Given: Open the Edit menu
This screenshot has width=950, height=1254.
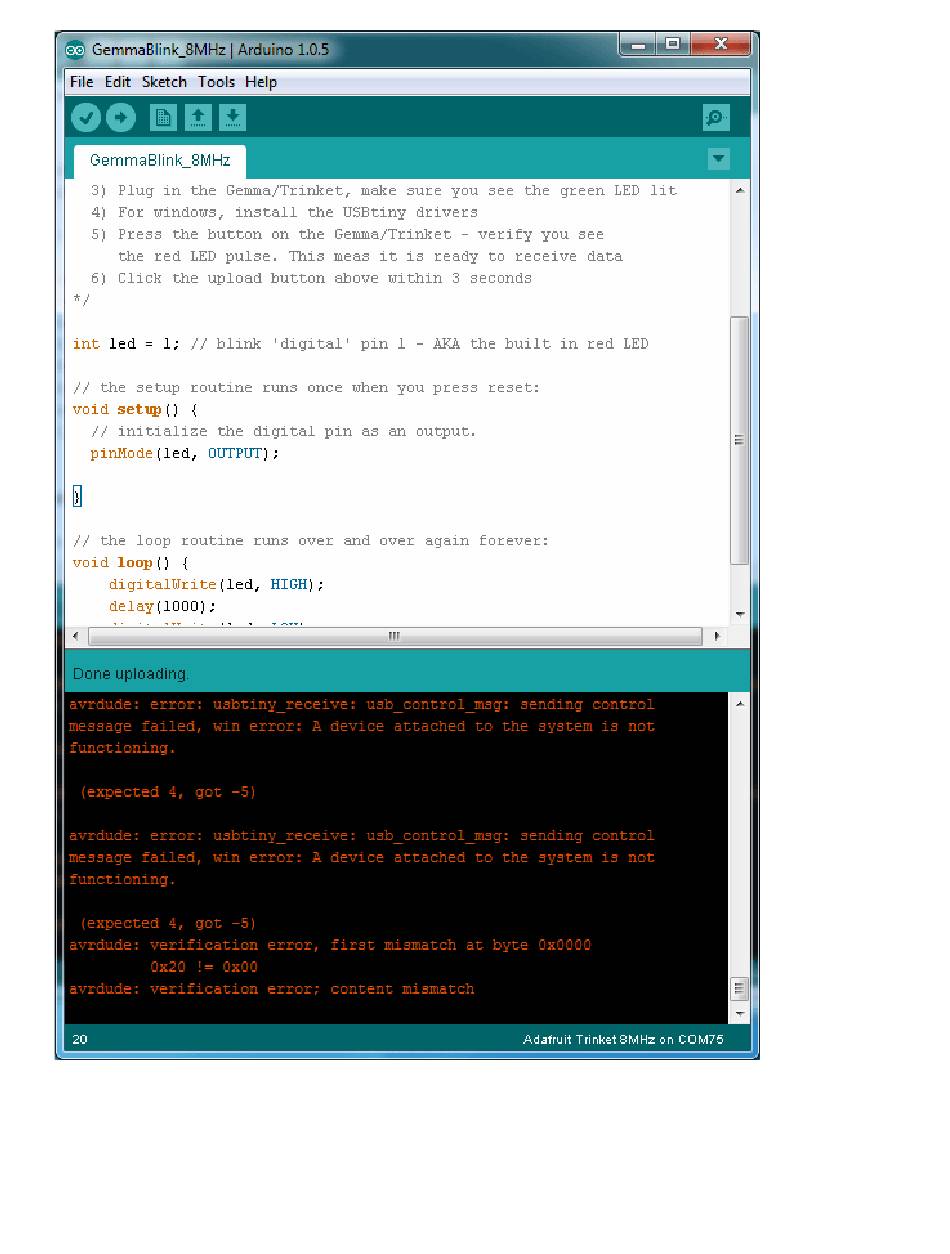Looking at the screenshot, I should point(118,82).
